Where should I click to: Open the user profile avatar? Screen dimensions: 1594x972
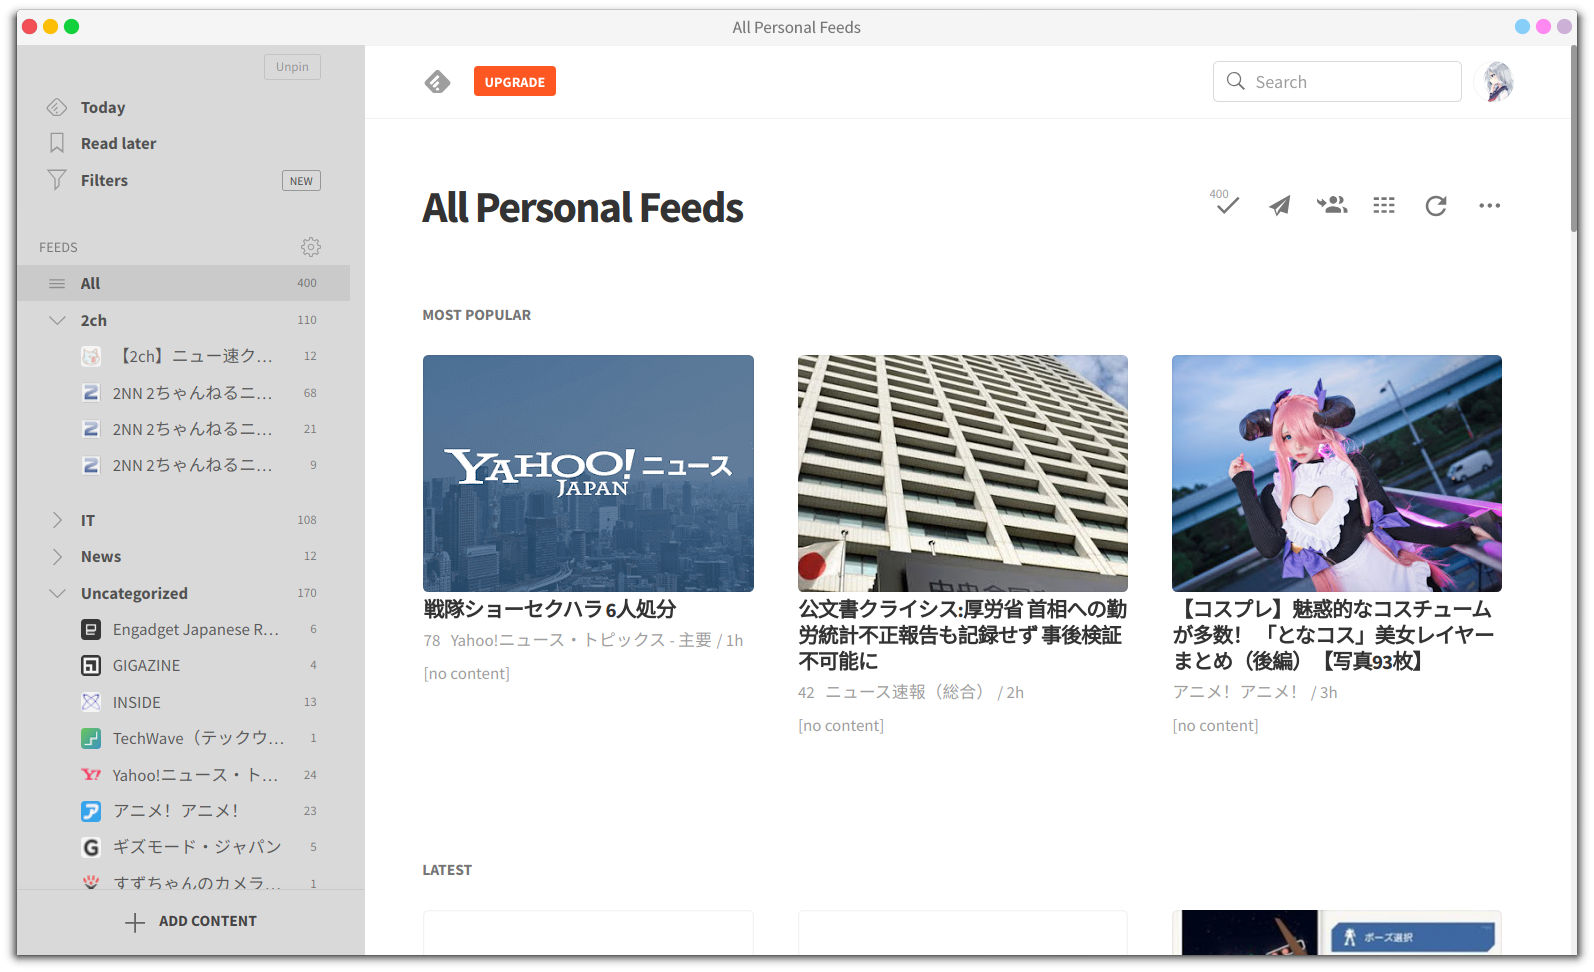click(1497, 82)
